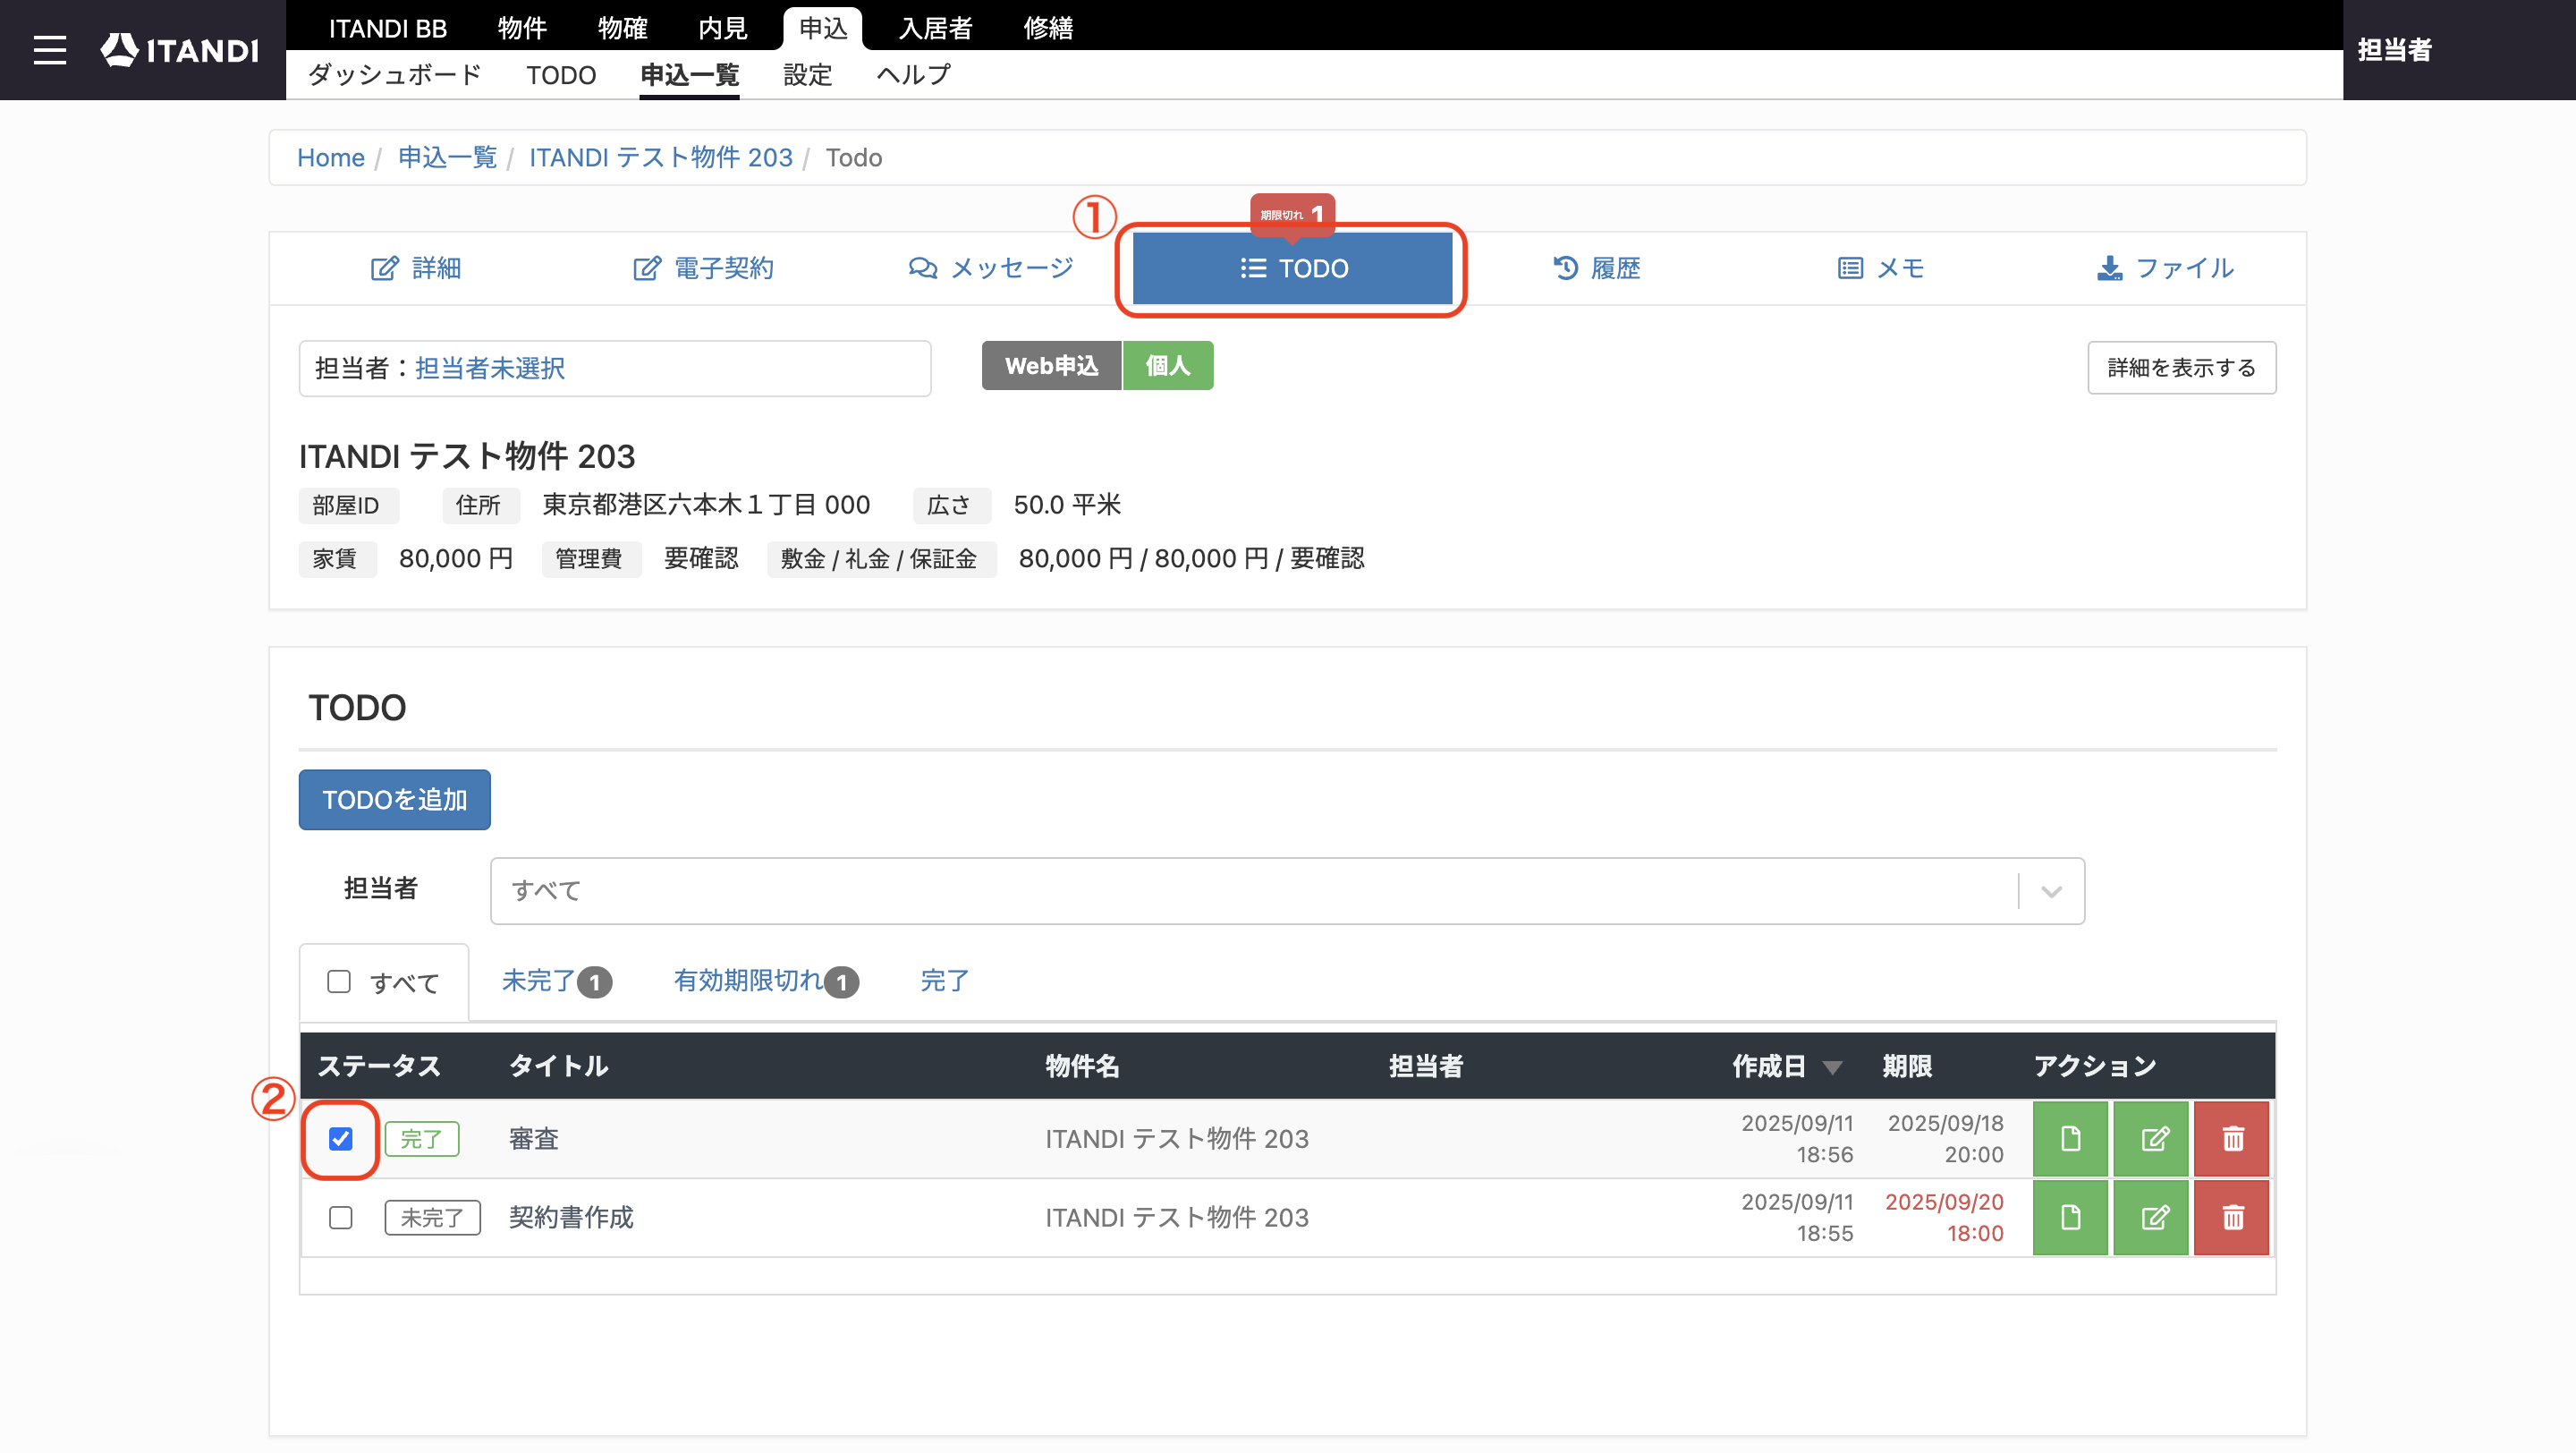Click 詳細を表示する button
Viewport: 2576px width, 1453px height.
pos(2182,367)
